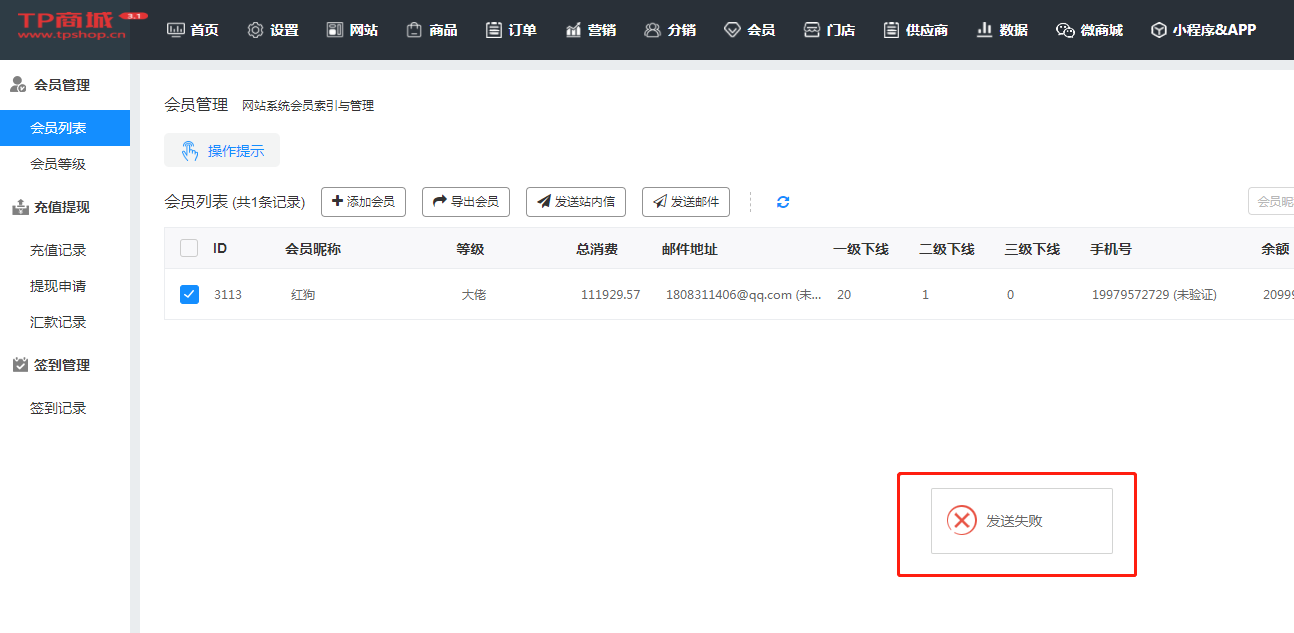
Task: Collapse the 签到管理 sidebar section
Action: pos(61,365)
